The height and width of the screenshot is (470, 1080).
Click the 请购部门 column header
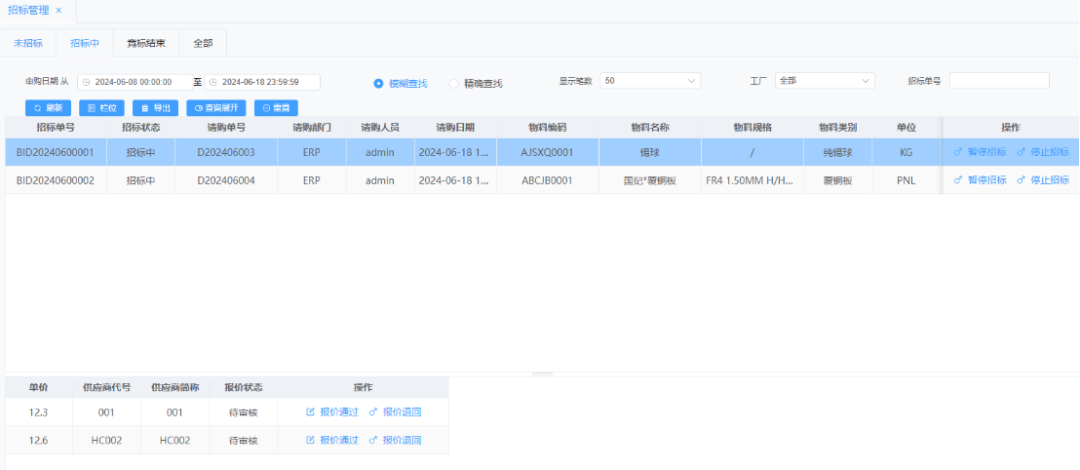(x=311, y=127)
